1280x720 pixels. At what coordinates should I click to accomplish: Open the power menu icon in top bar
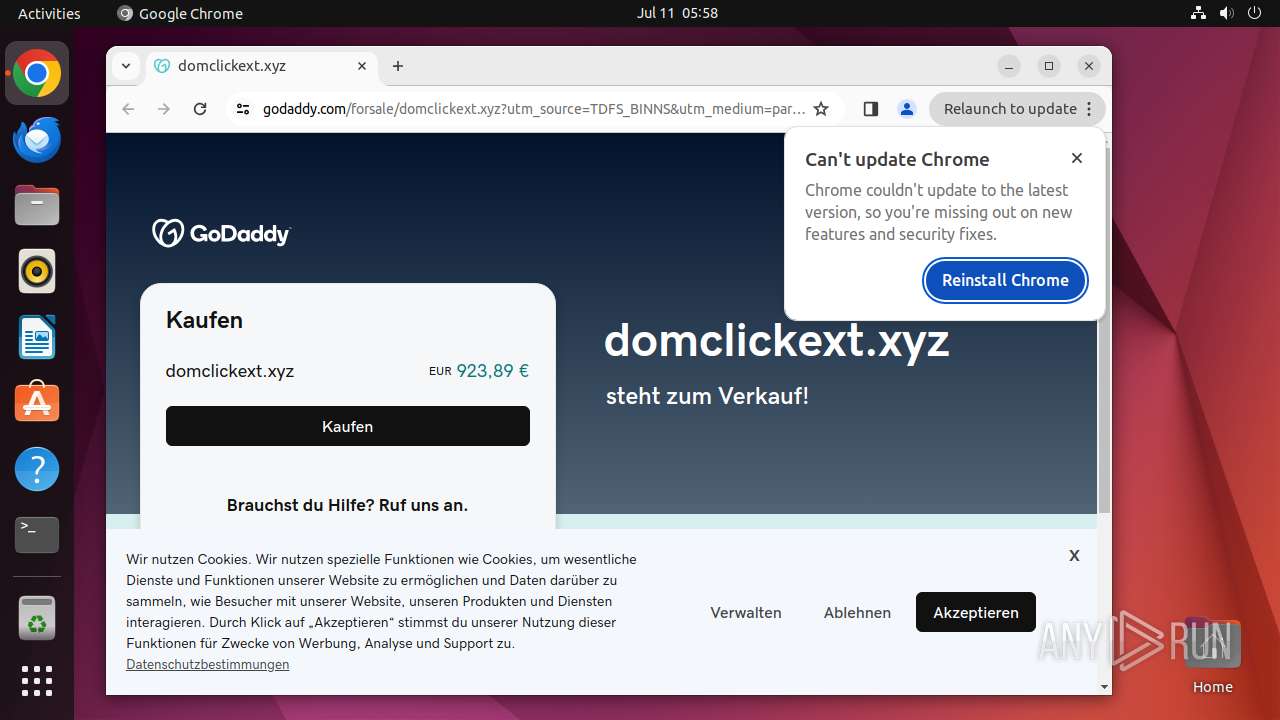coord(1254,13)
